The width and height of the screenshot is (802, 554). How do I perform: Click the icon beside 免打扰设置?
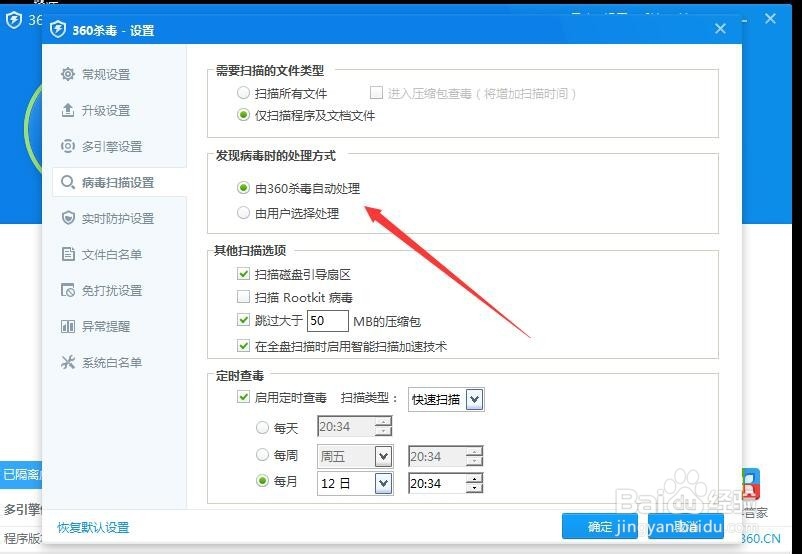point(68,290)
